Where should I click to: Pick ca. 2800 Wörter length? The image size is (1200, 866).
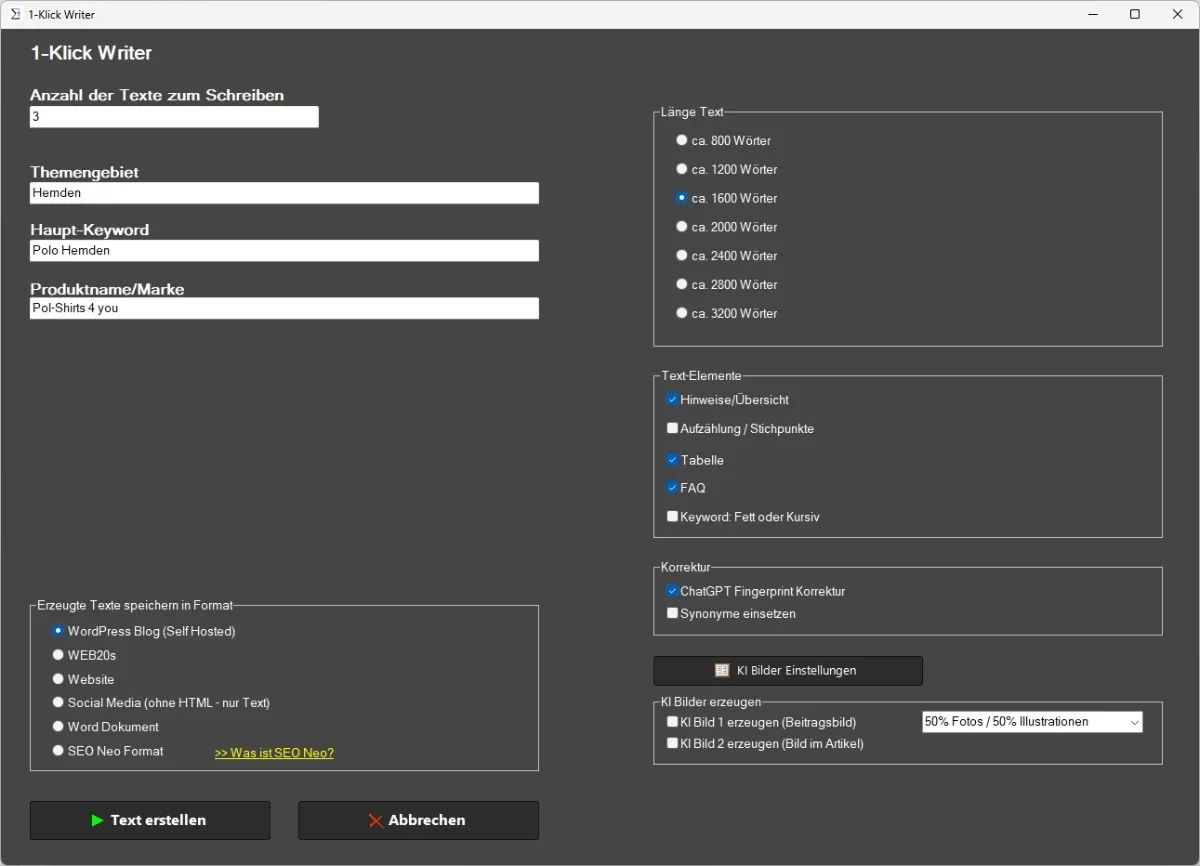tap(682, 284)
